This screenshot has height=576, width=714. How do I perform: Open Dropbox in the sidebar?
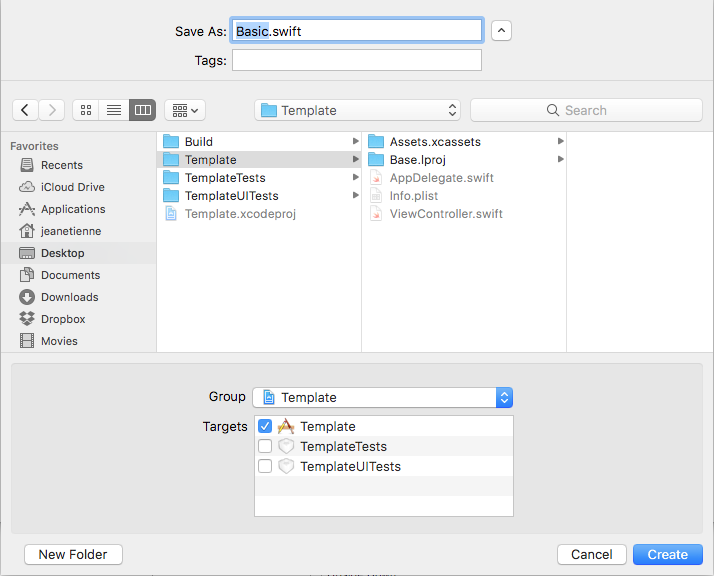coord(62,319)
